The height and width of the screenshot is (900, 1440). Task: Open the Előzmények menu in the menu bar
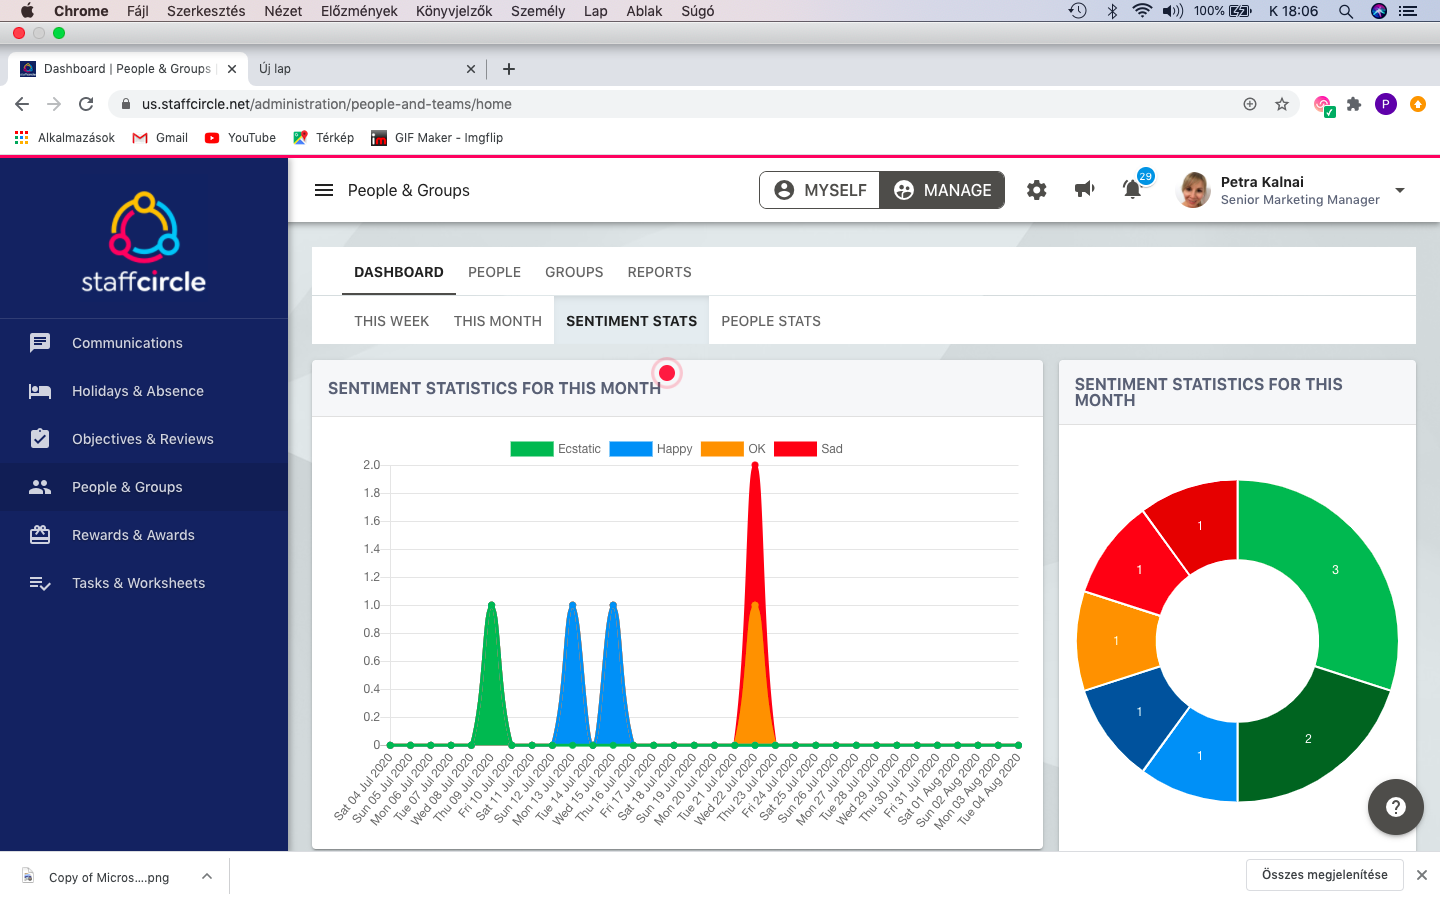[x=359, y=11]
